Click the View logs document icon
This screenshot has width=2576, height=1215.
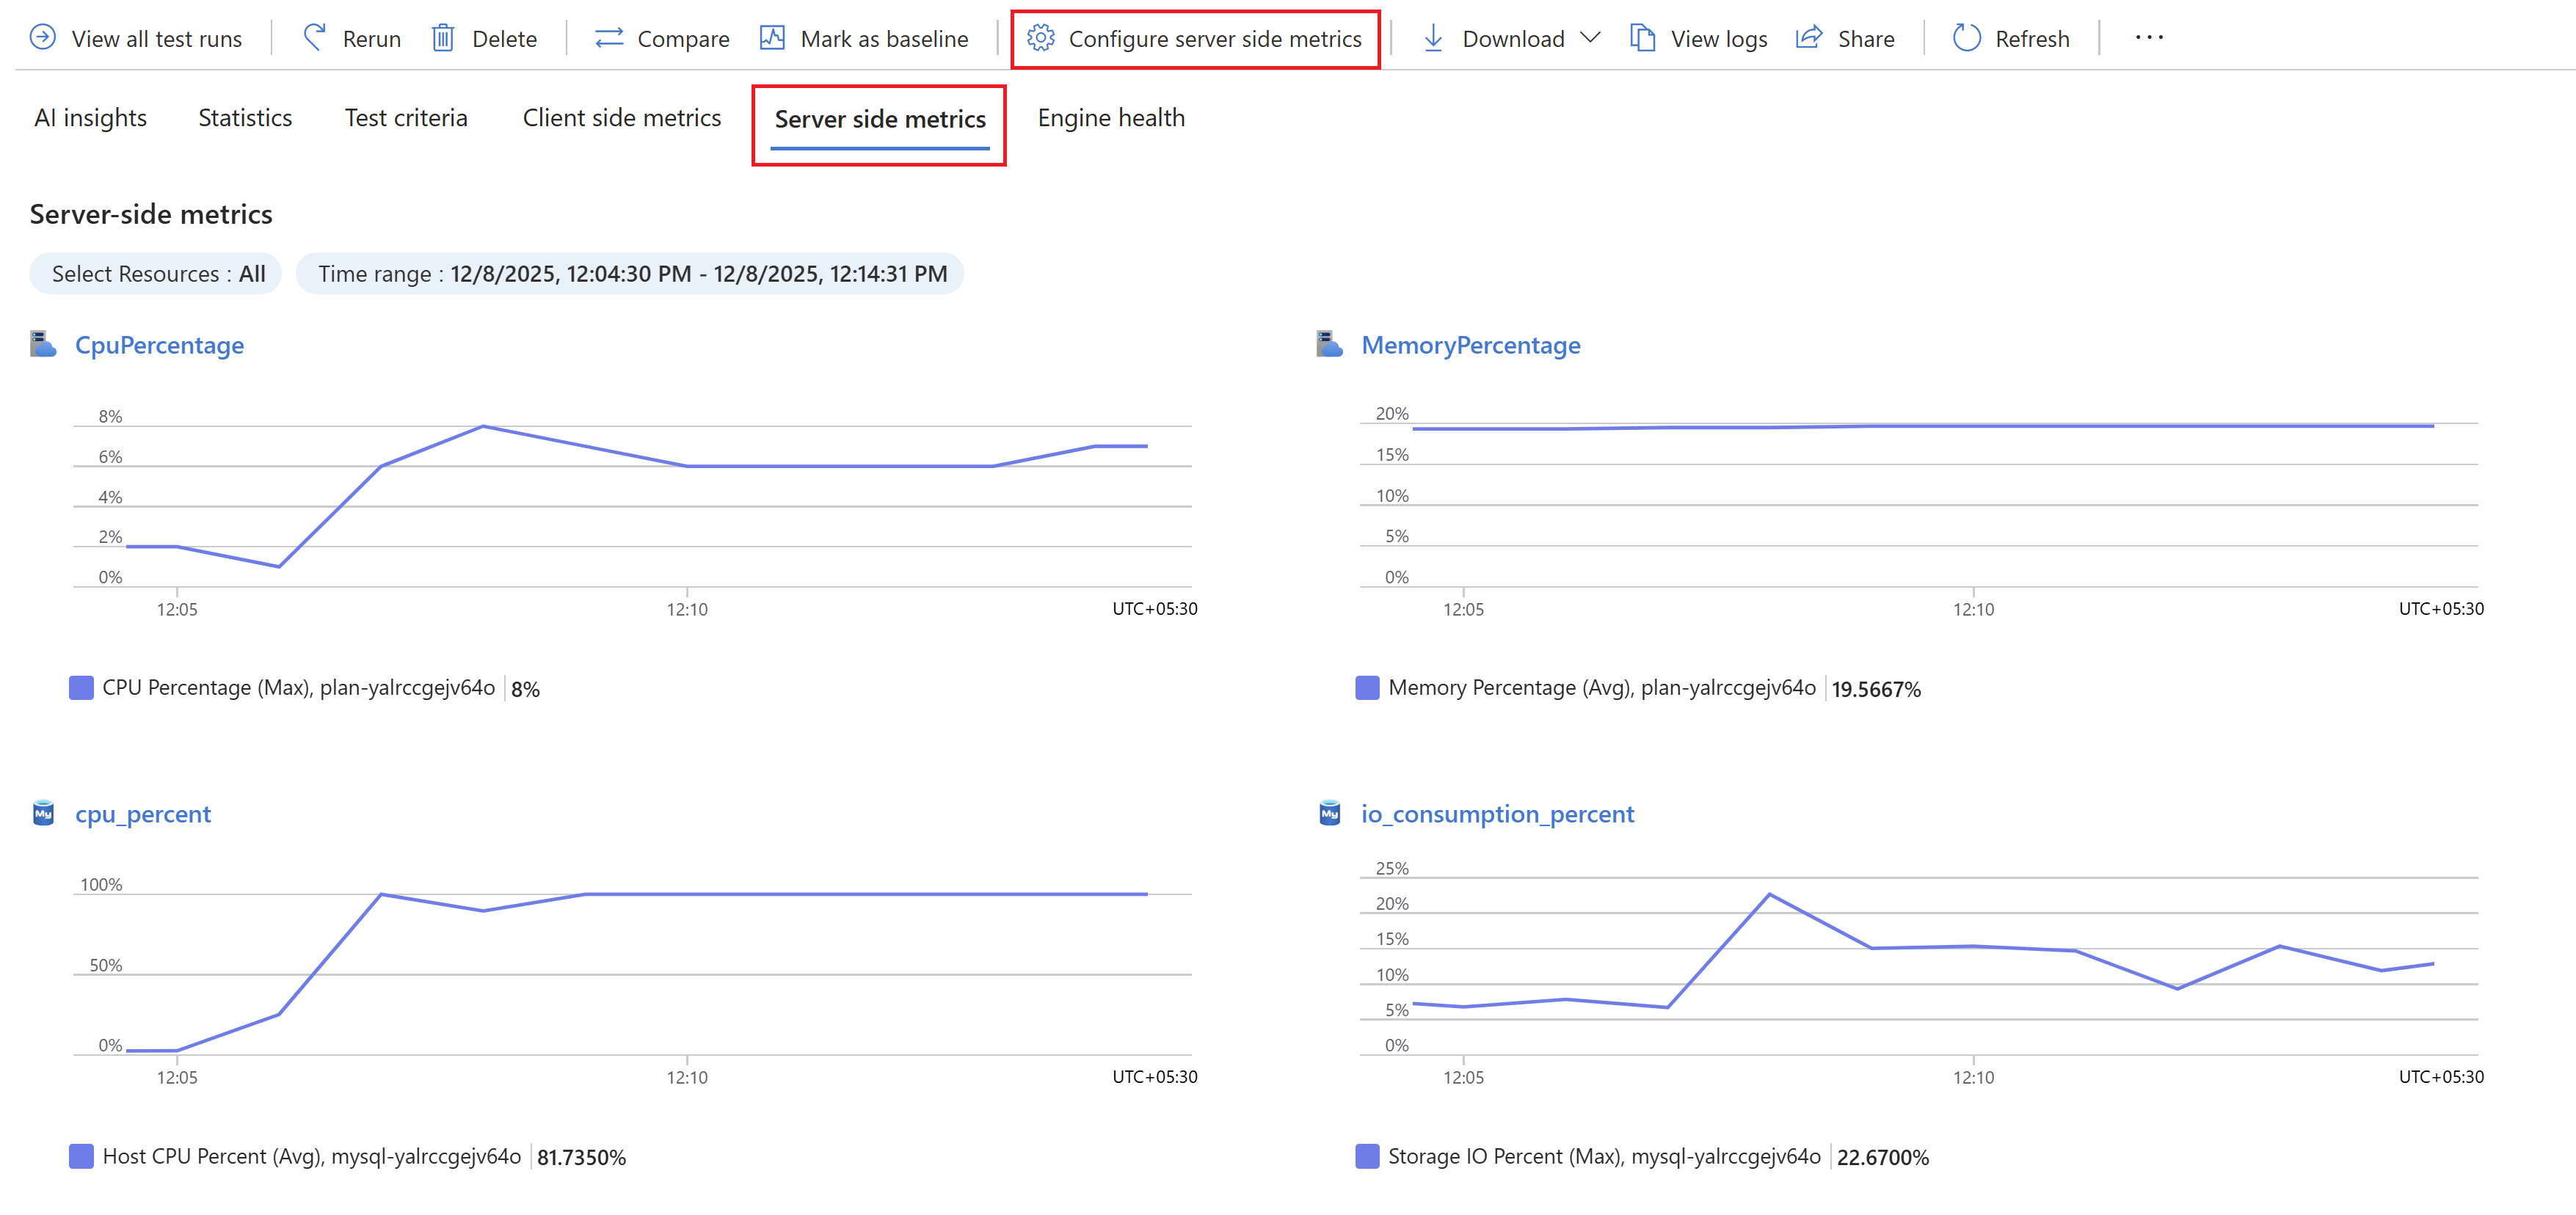(1642, 38)
